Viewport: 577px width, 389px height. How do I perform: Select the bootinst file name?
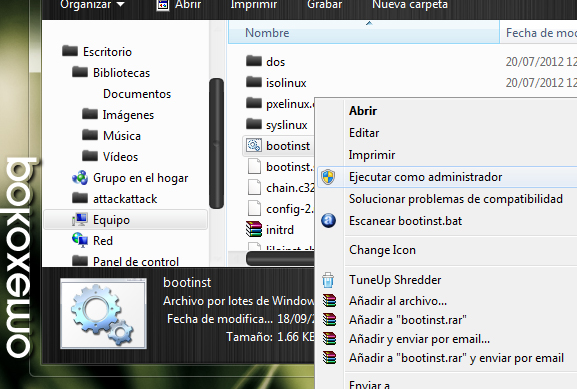pos(288,146)
